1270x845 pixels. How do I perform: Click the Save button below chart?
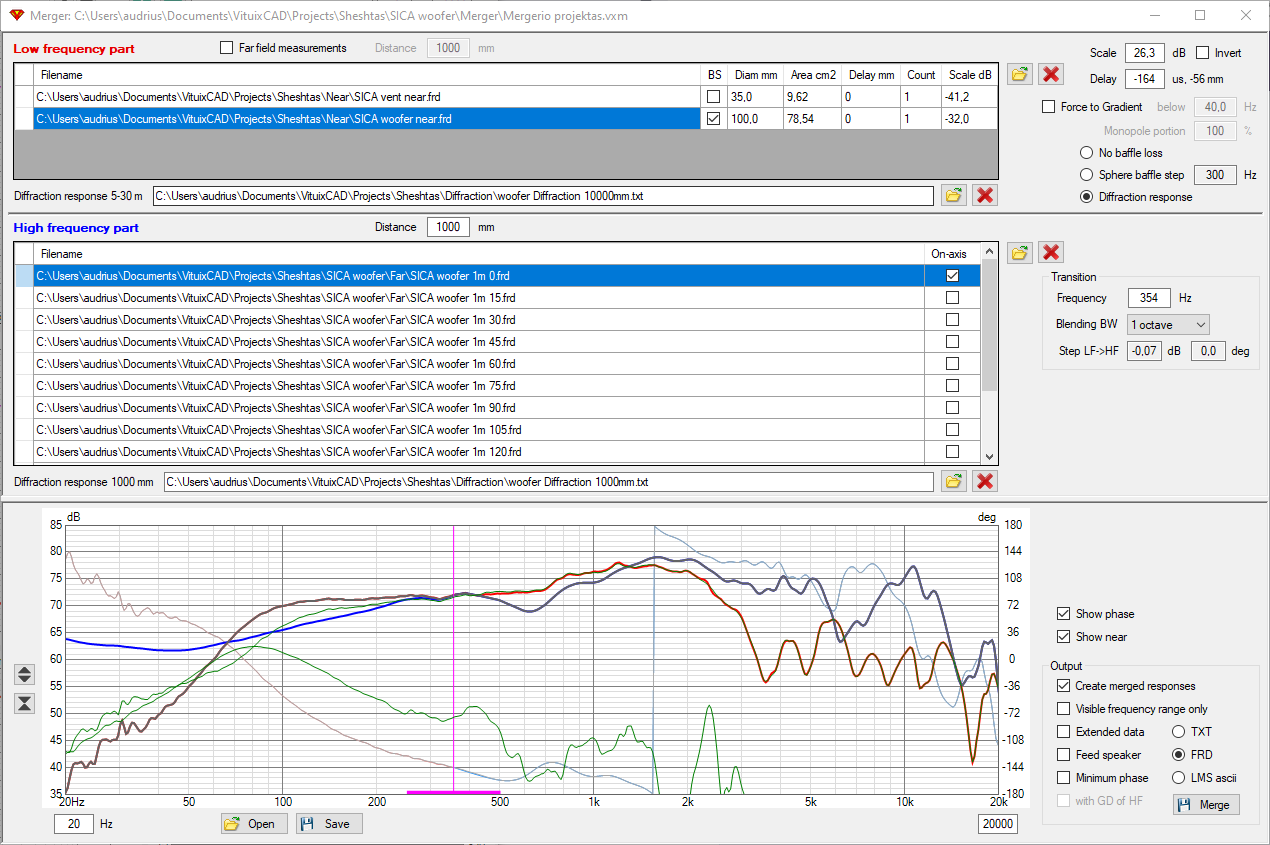(x=329, y=824)
